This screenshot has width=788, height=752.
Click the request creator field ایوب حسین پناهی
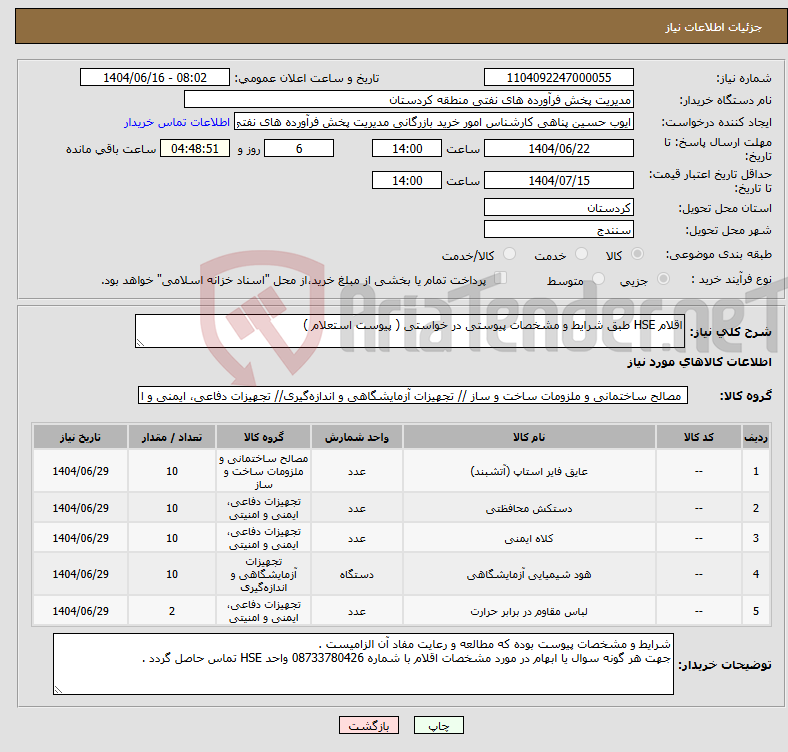click(434, 122)
